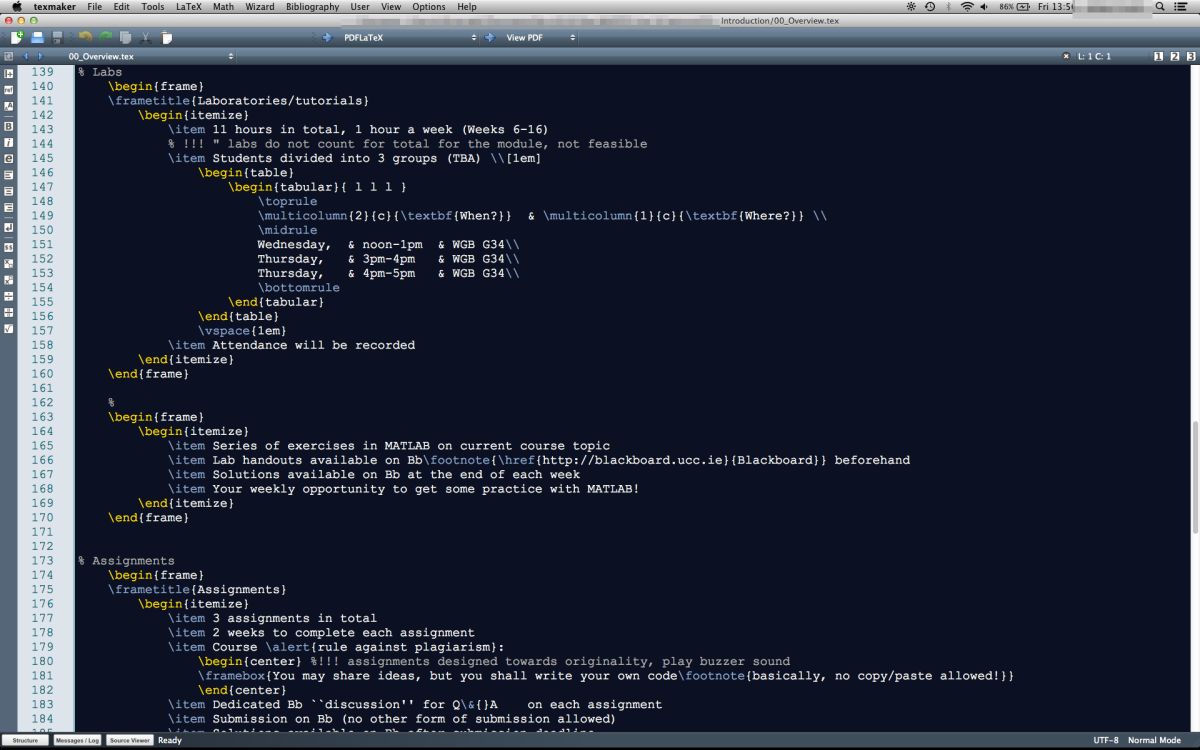Open the Math menu

click(224, 7)
